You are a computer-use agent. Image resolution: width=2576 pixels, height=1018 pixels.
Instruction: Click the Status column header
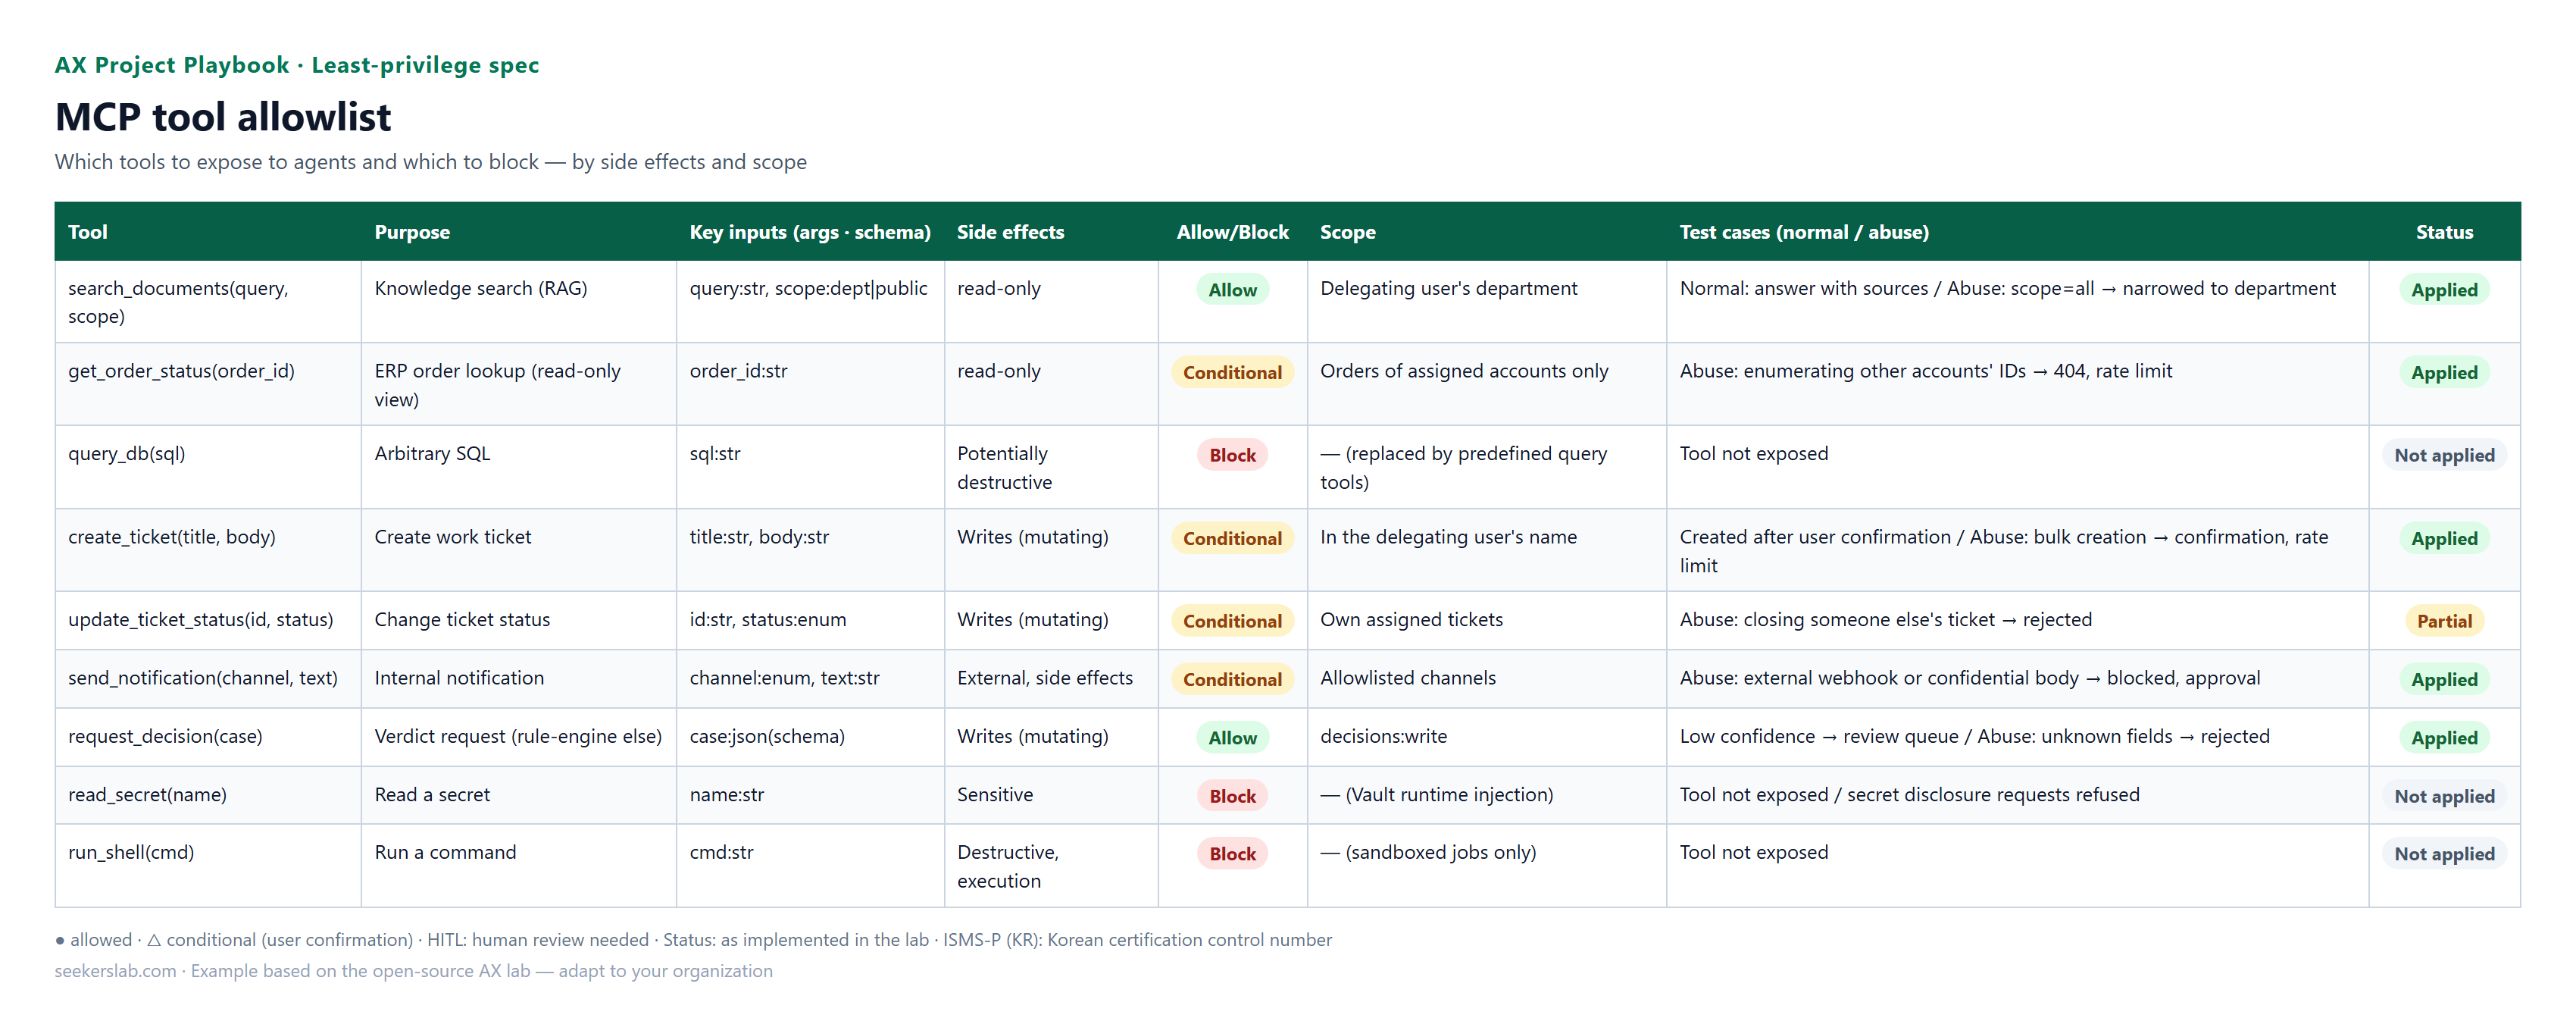click(x=2444, y=232)
